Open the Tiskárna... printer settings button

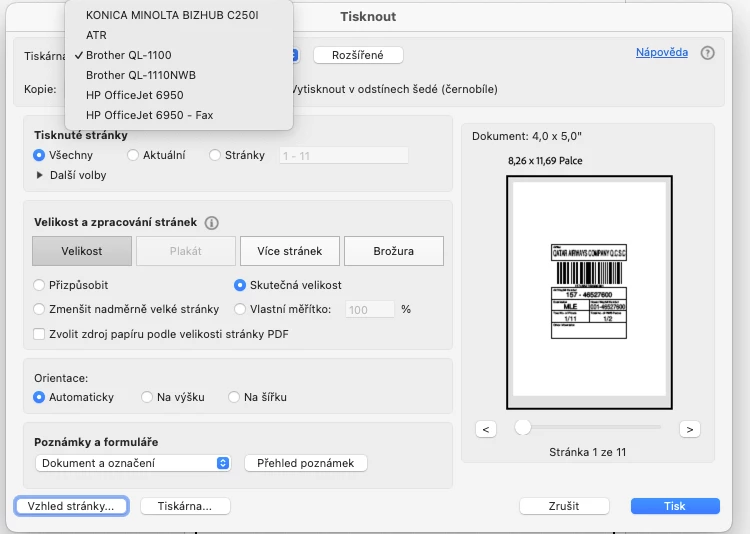185,506
